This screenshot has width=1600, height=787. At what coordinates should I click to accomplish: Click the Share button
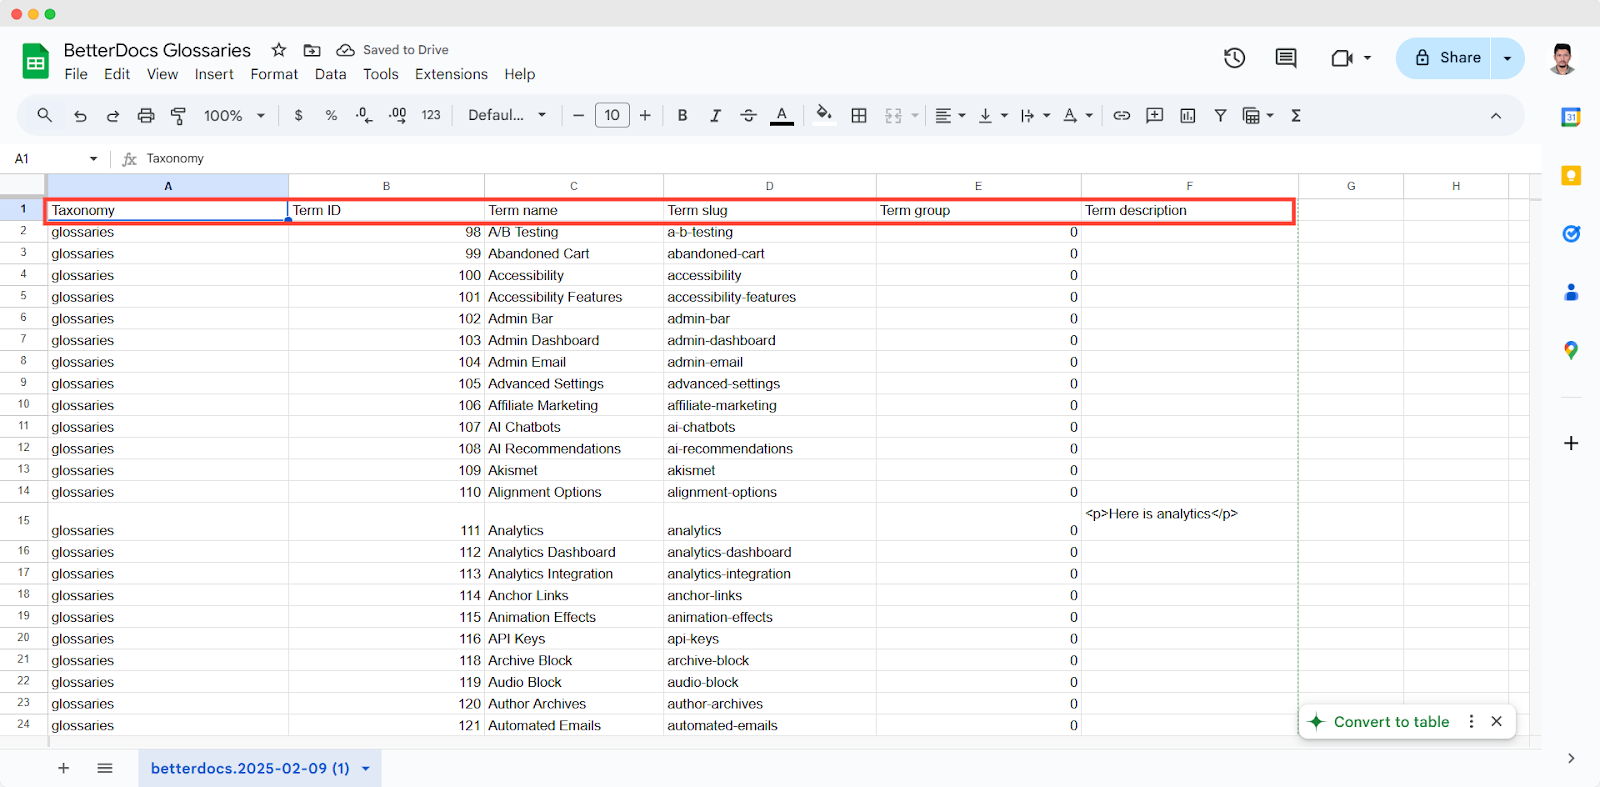tap(1444, 58)
